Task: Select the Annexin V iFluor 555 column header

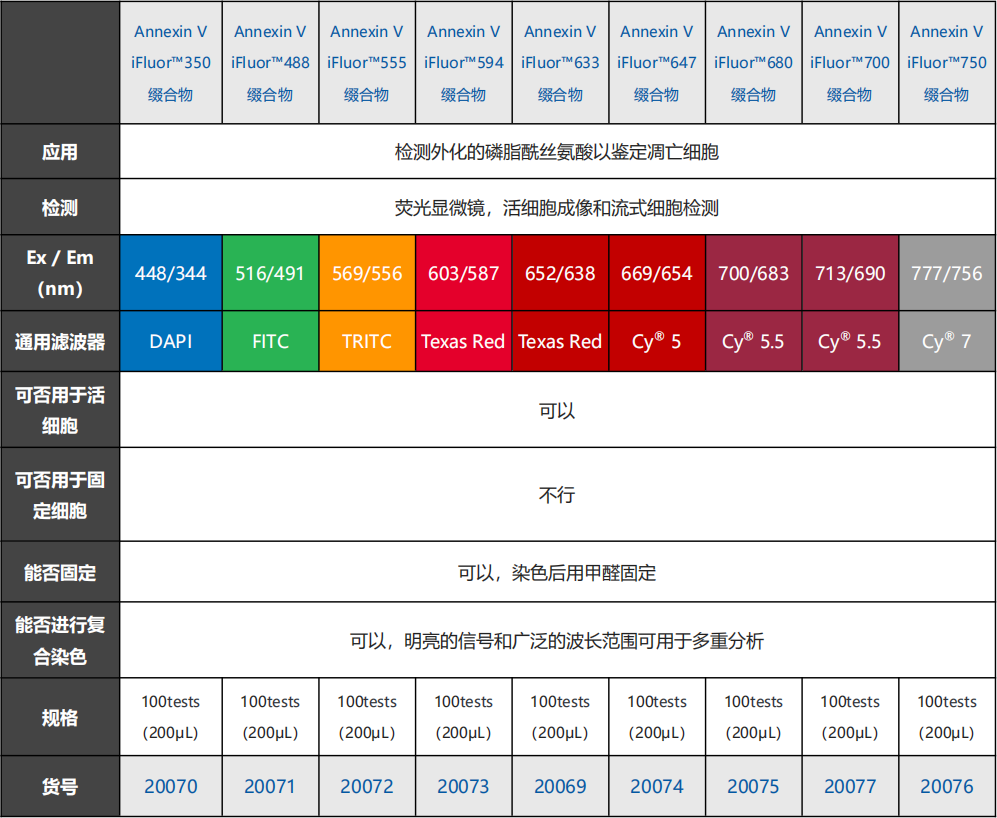Action: 367,62
